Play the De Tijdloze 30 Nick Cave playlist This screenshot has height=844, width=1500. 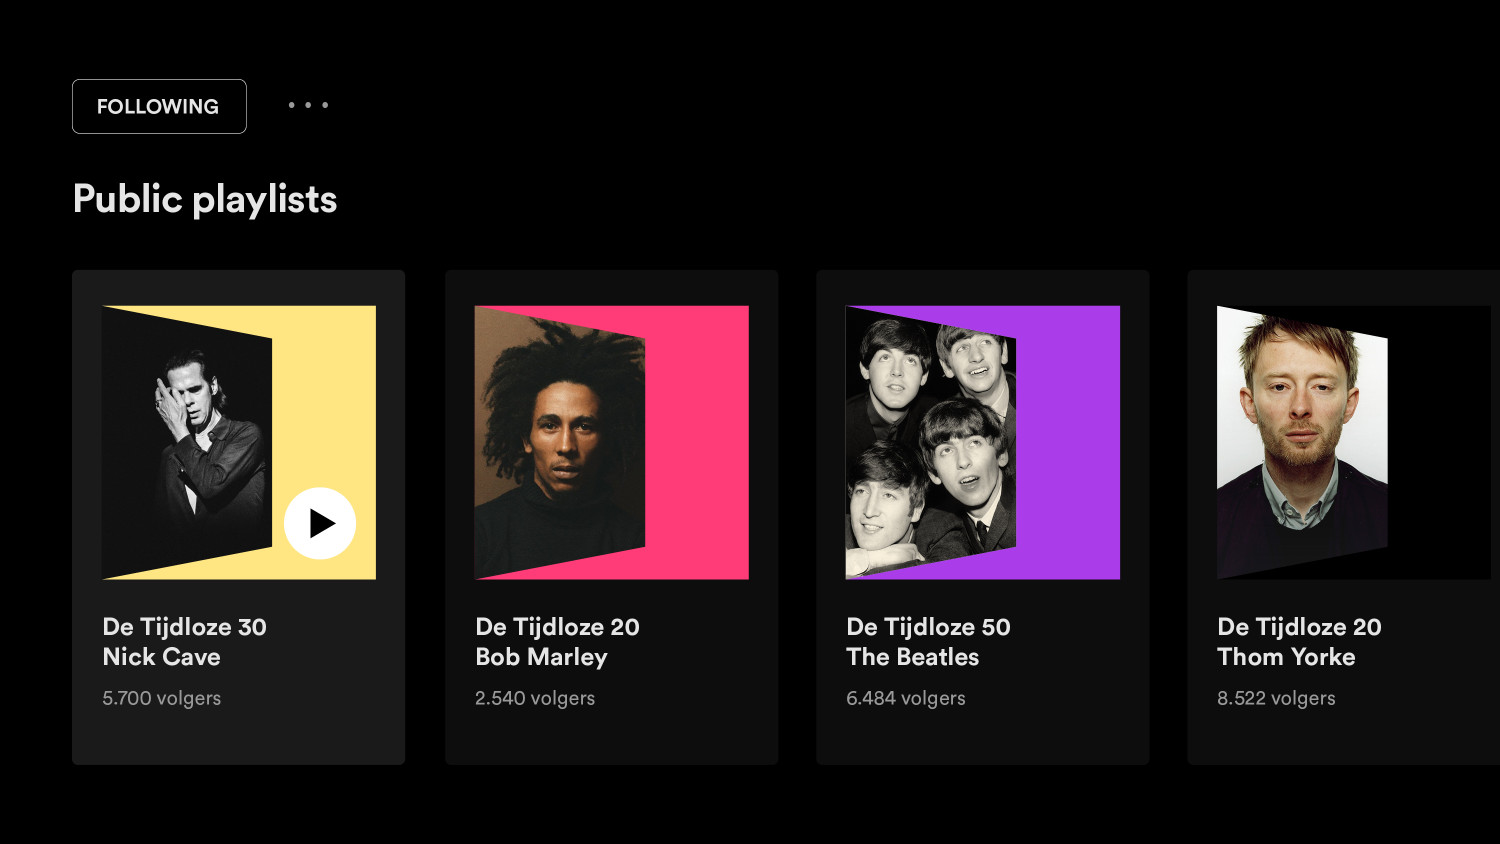pyautogui.click(x=320, y=523)
